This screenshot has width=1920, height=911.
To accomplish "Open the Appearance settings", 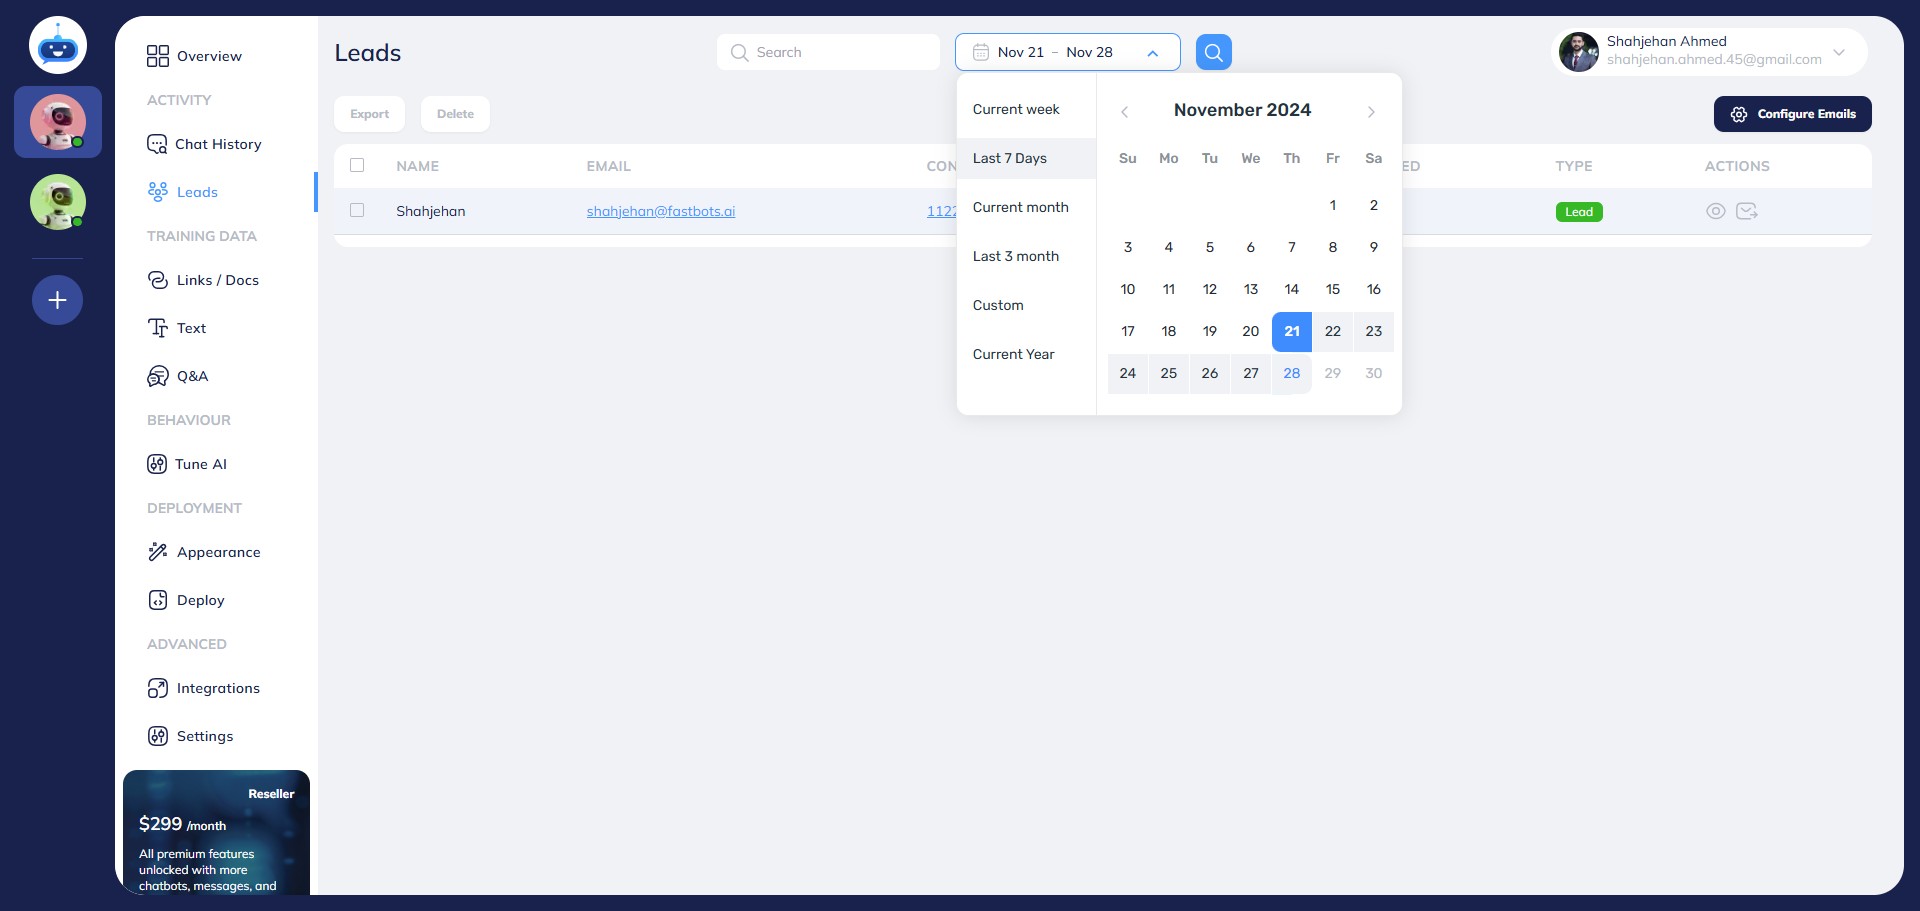I will pos(218,552).
